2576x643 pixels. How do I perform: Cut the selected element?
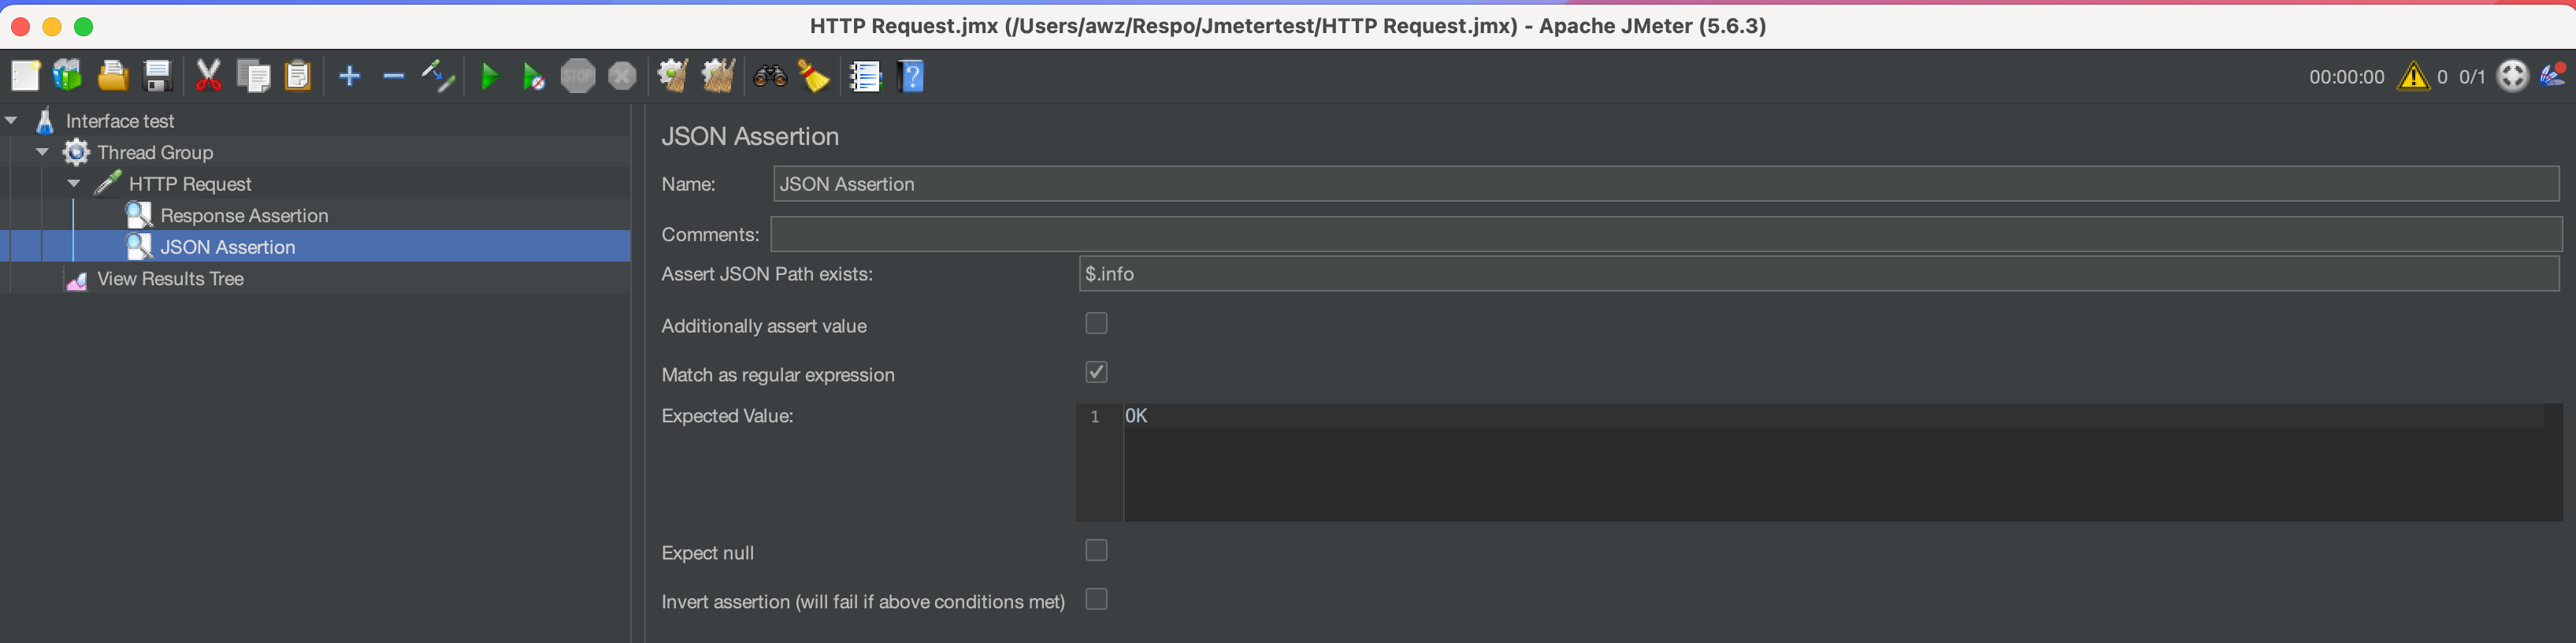208,76
